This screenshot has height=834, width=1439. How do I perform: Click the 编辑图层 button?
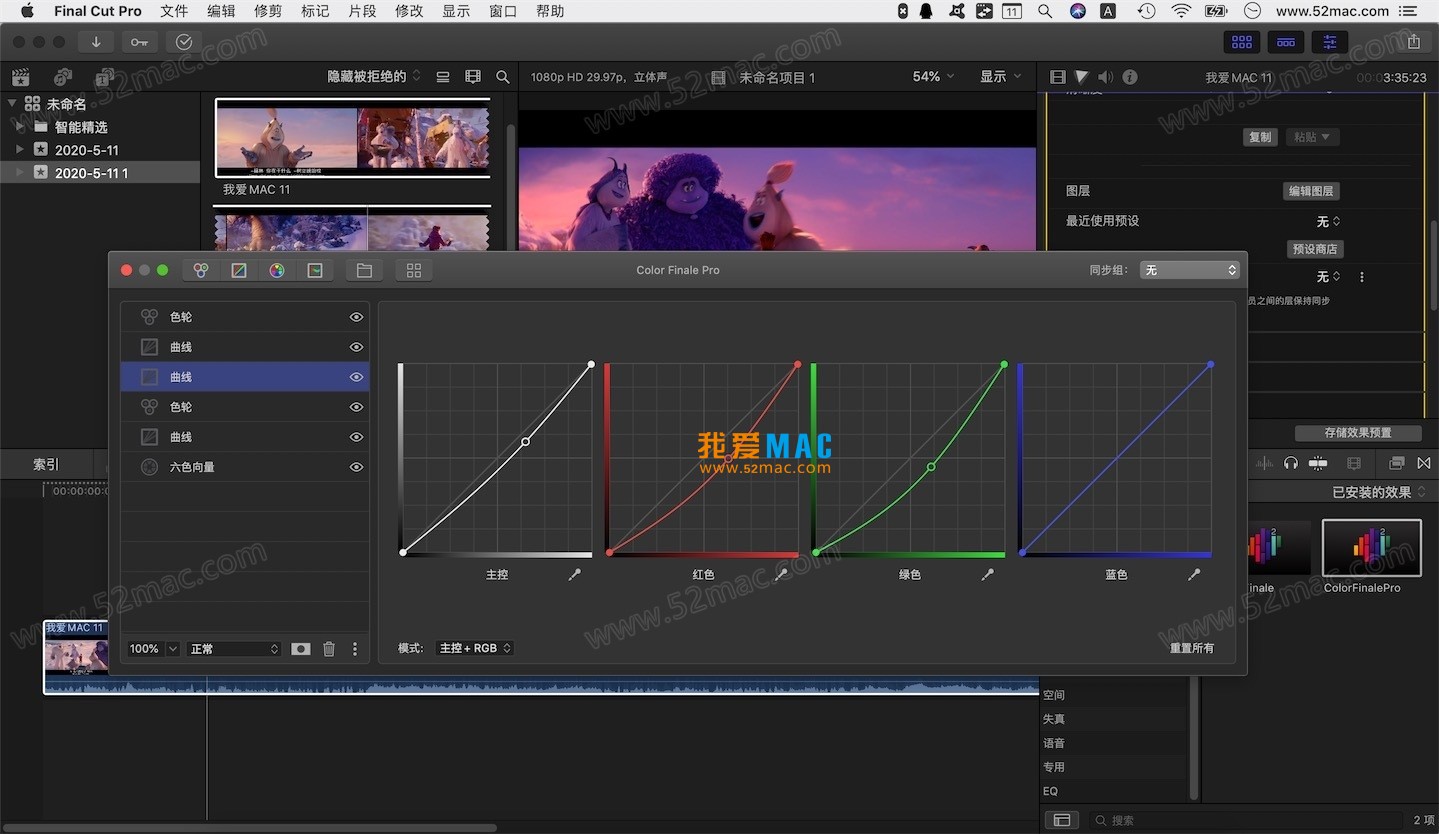pyautogui.click(x=1311, y=191)
